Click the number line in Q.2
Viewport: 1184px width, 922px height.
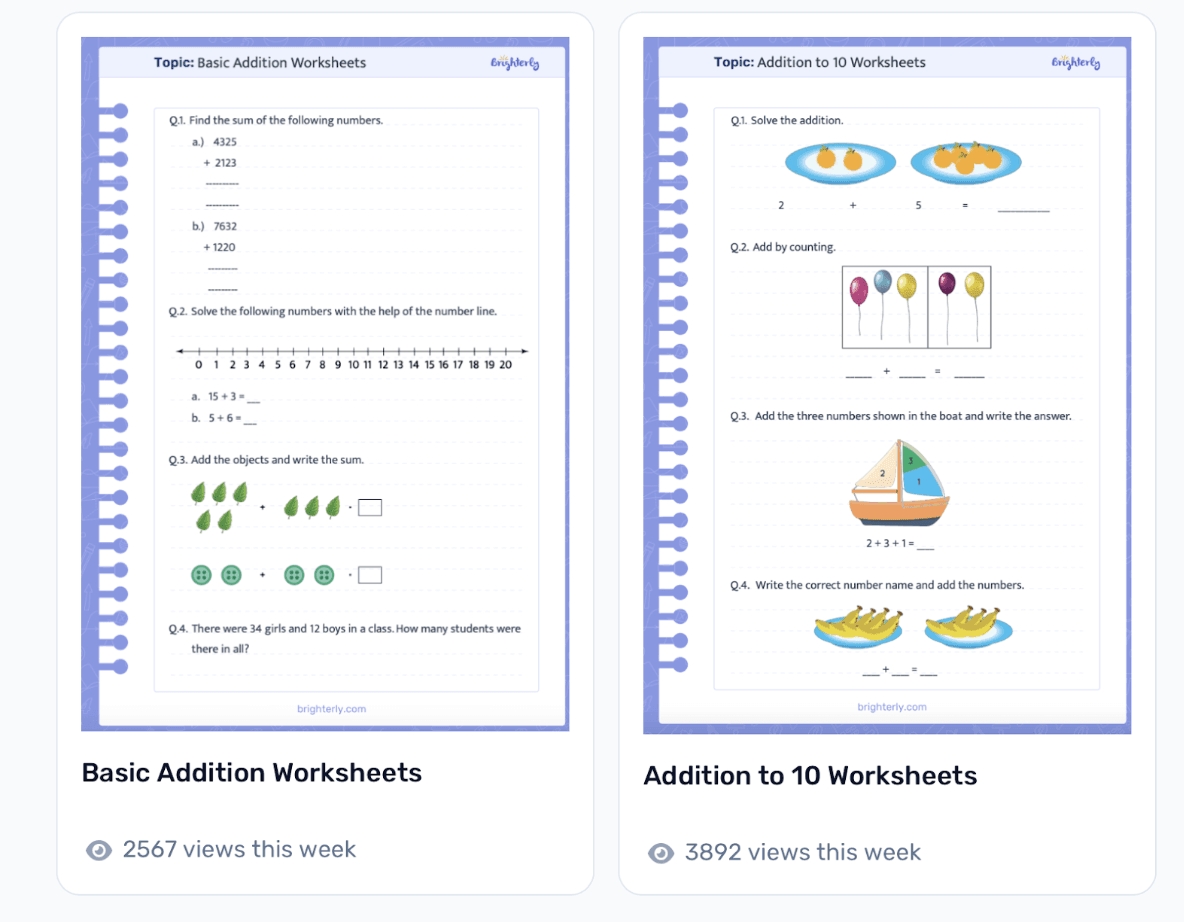click(x=352, y=353)
